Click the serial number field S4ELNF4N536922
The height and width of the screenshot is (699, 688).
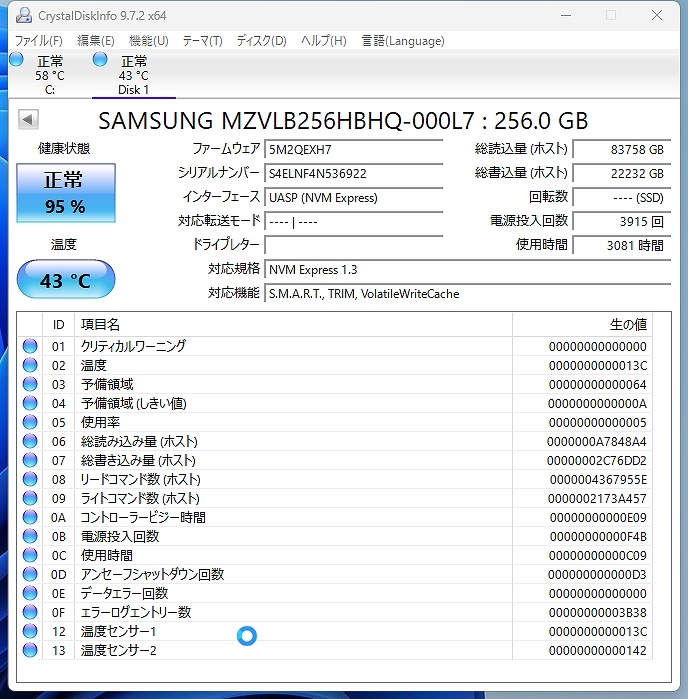point(353,173)
